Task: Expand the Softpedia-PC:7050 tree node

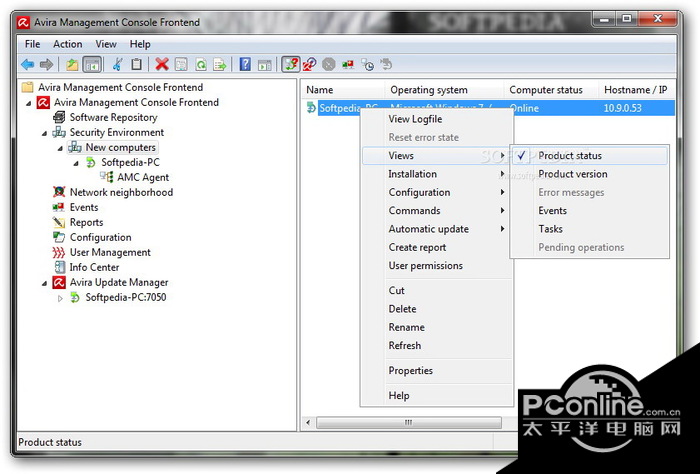Action: (x=60, y=298)
